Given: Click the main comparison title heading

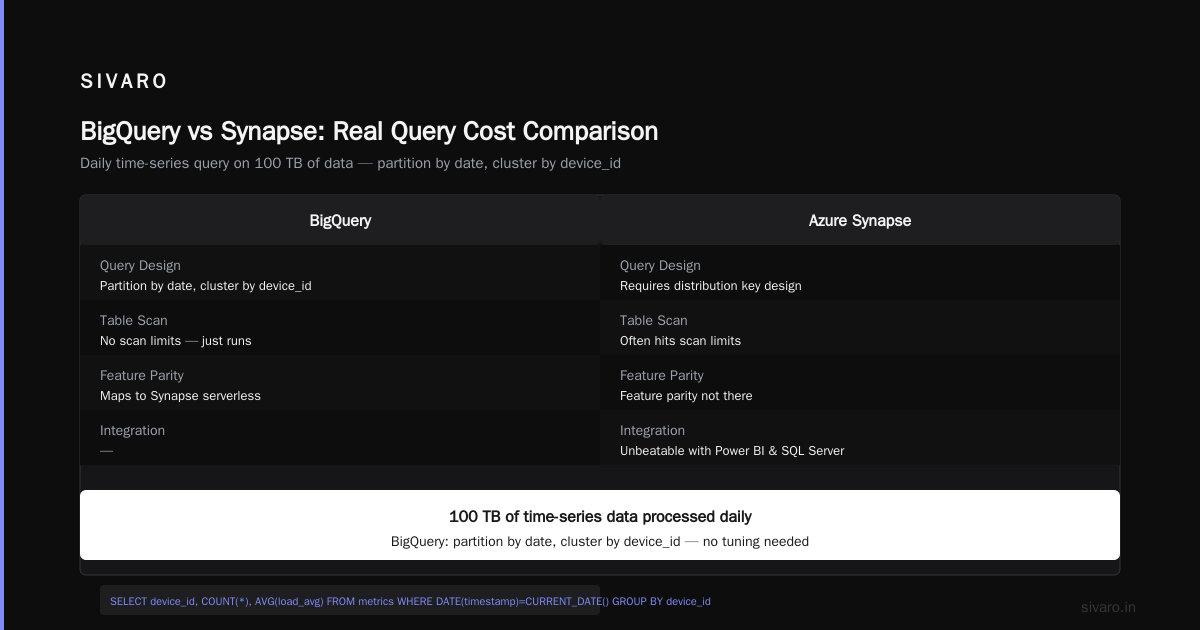Looking at the screenshot, I should click(x=369, y=131).
